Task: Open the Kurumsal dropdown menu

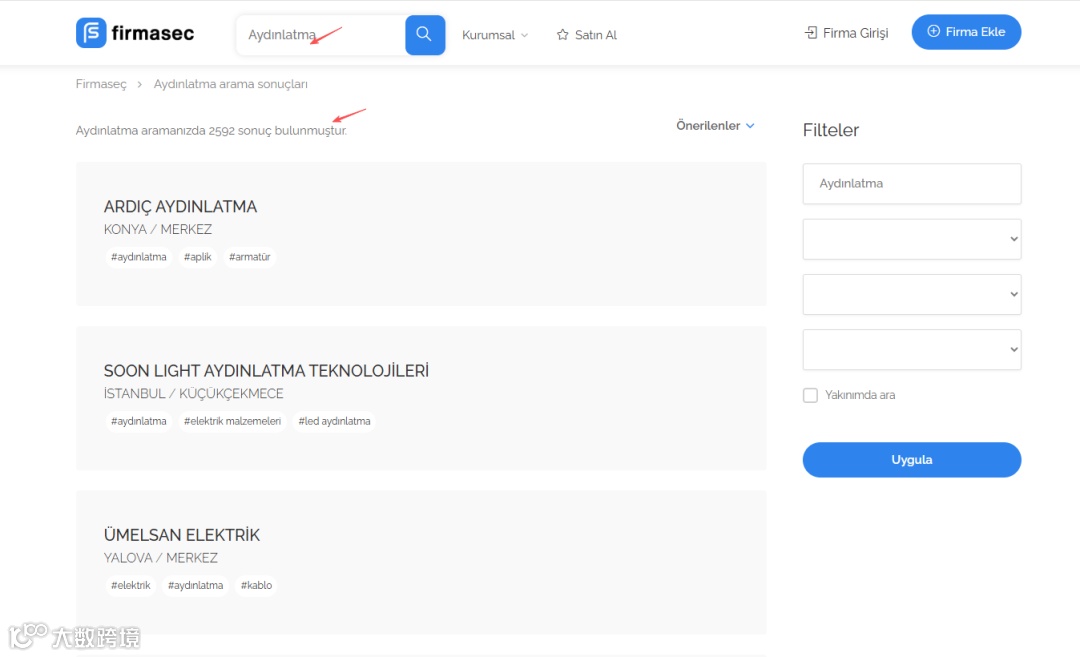Action: (495, 34)
